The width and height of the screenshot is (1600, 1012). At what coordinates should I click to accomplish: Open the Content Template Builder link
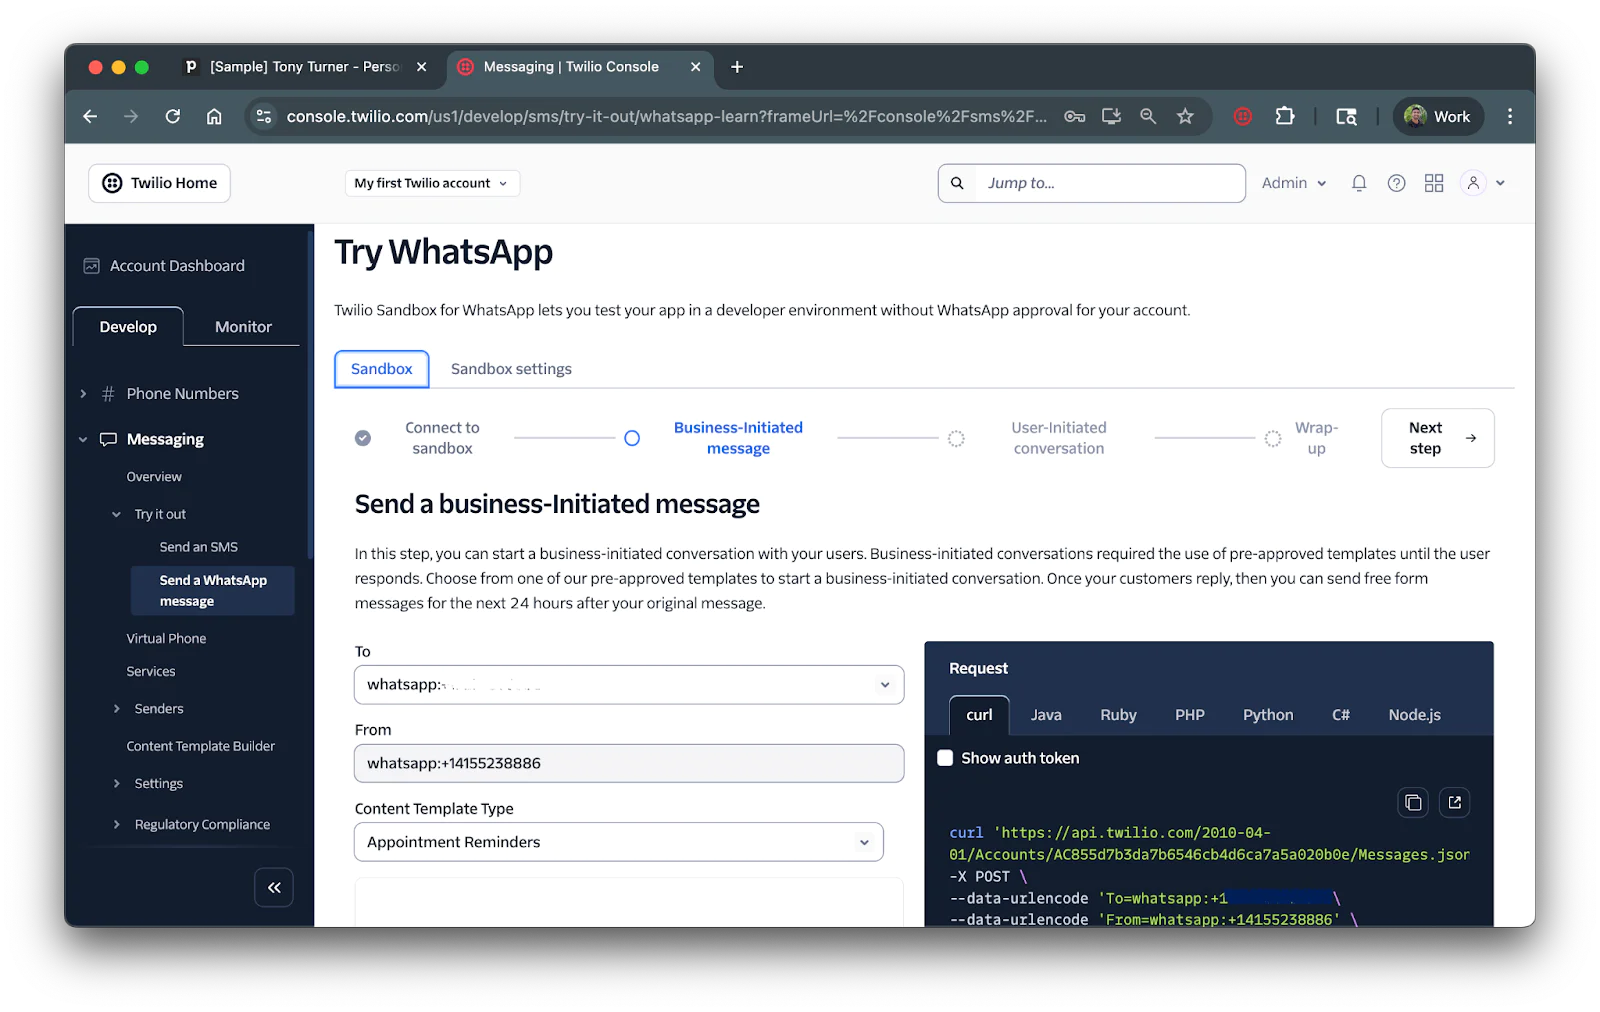tap(200, 745)
